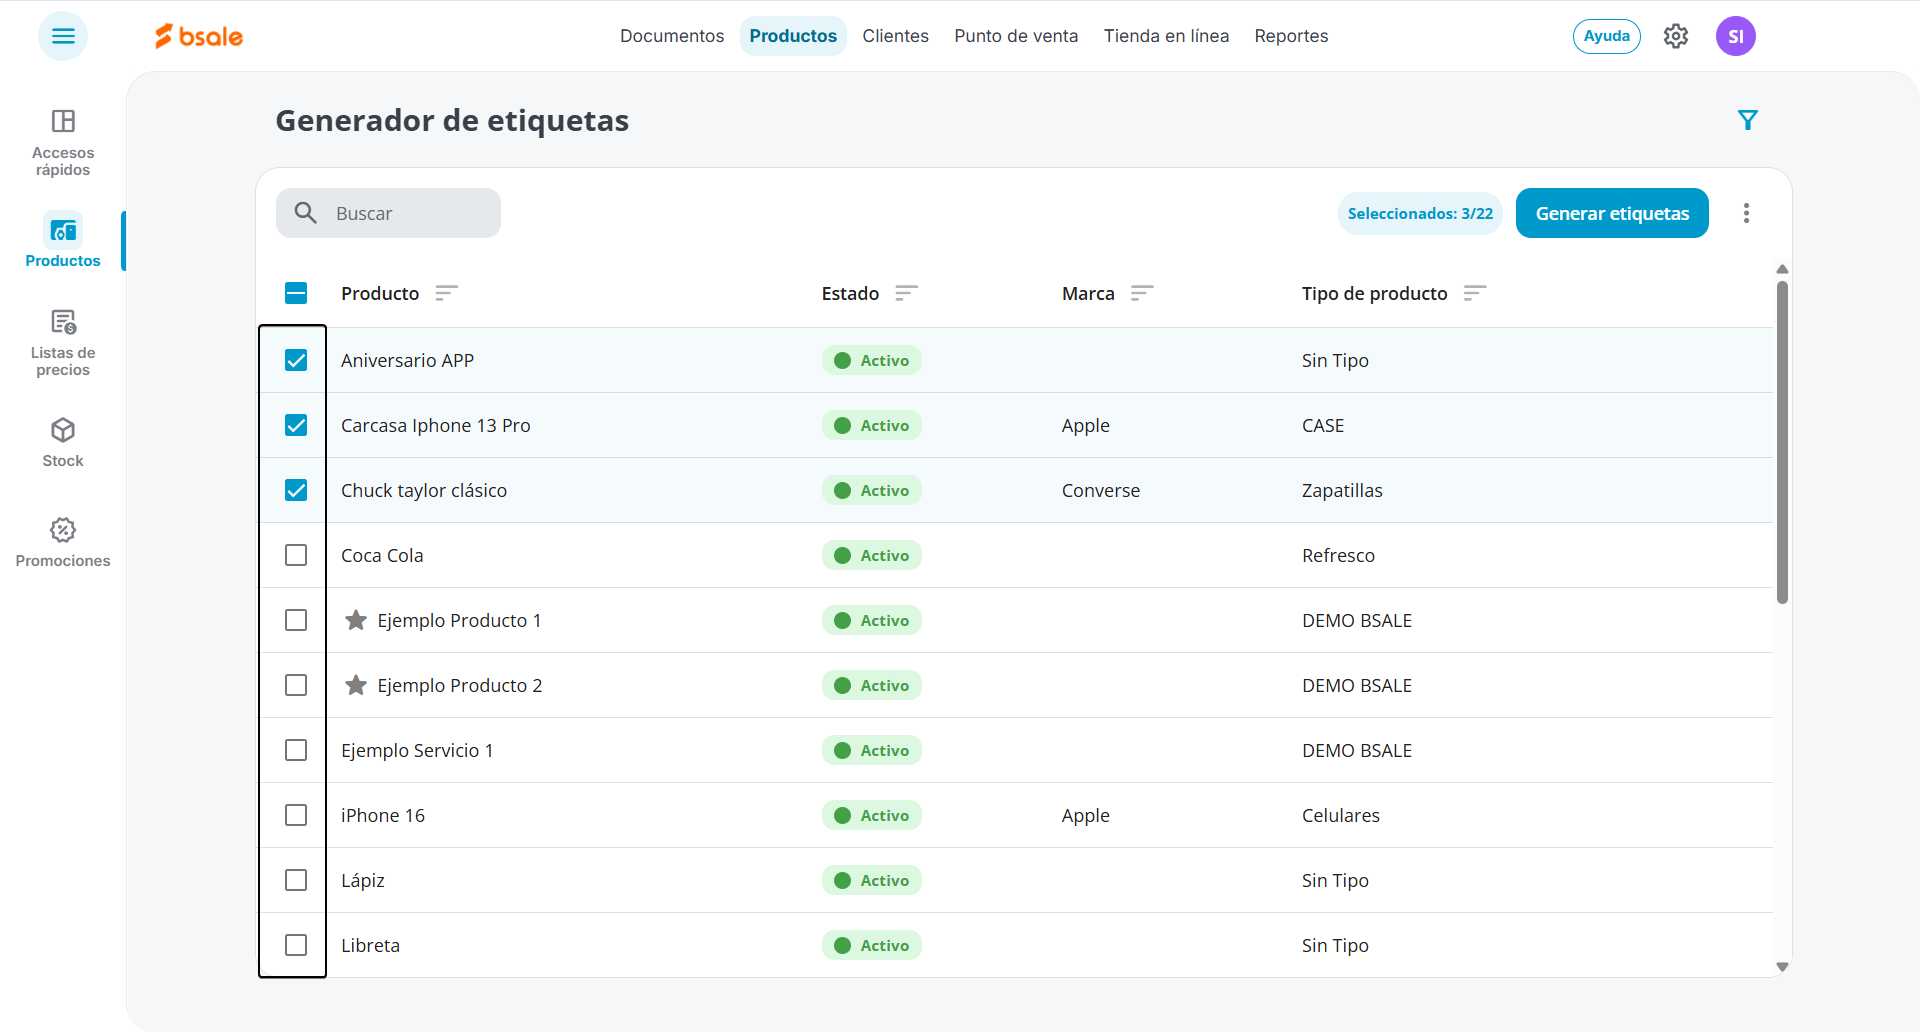Click the Converse brand cell
Viewport: 1920px width, 1032px height.
click(x=1101, y=490)
